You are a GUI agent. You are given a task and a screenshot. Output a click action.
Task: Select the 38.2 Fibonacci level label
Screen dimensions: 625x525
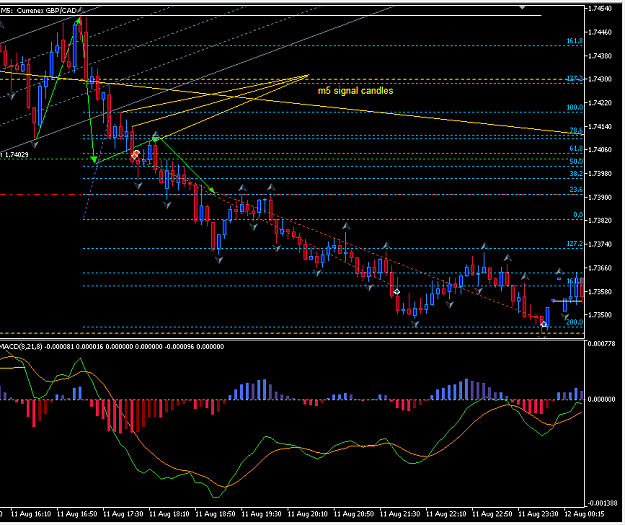[576, 174]
